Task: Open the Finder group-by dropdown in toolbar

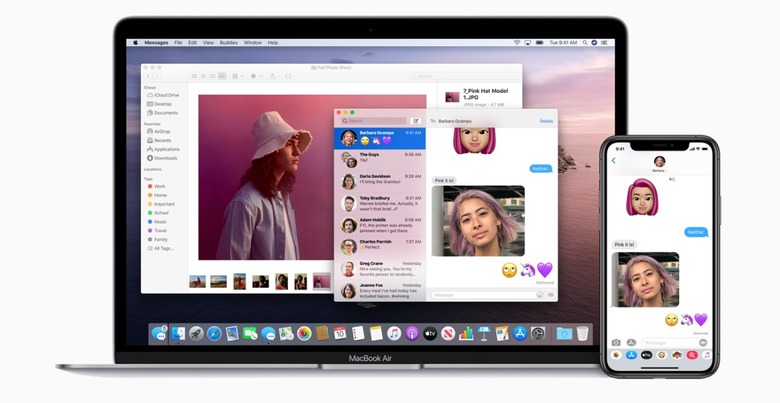Action: click(237, 75)
